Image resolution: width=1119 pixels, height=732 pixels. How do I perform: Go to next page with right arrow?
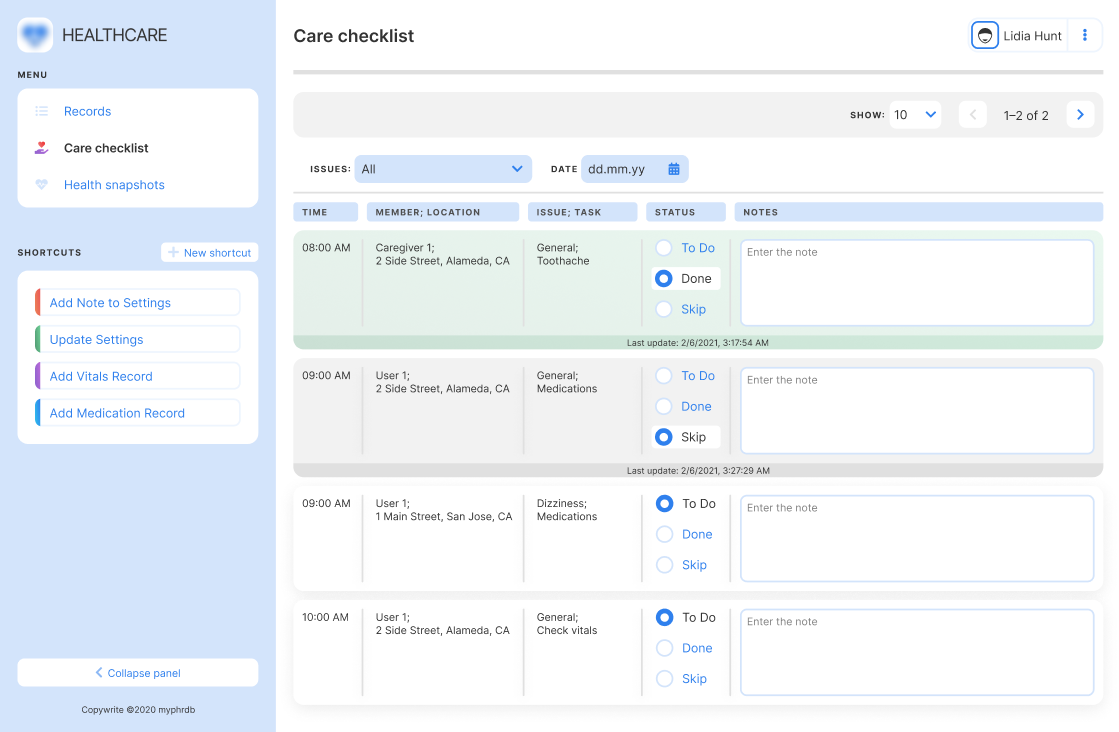1079,115
